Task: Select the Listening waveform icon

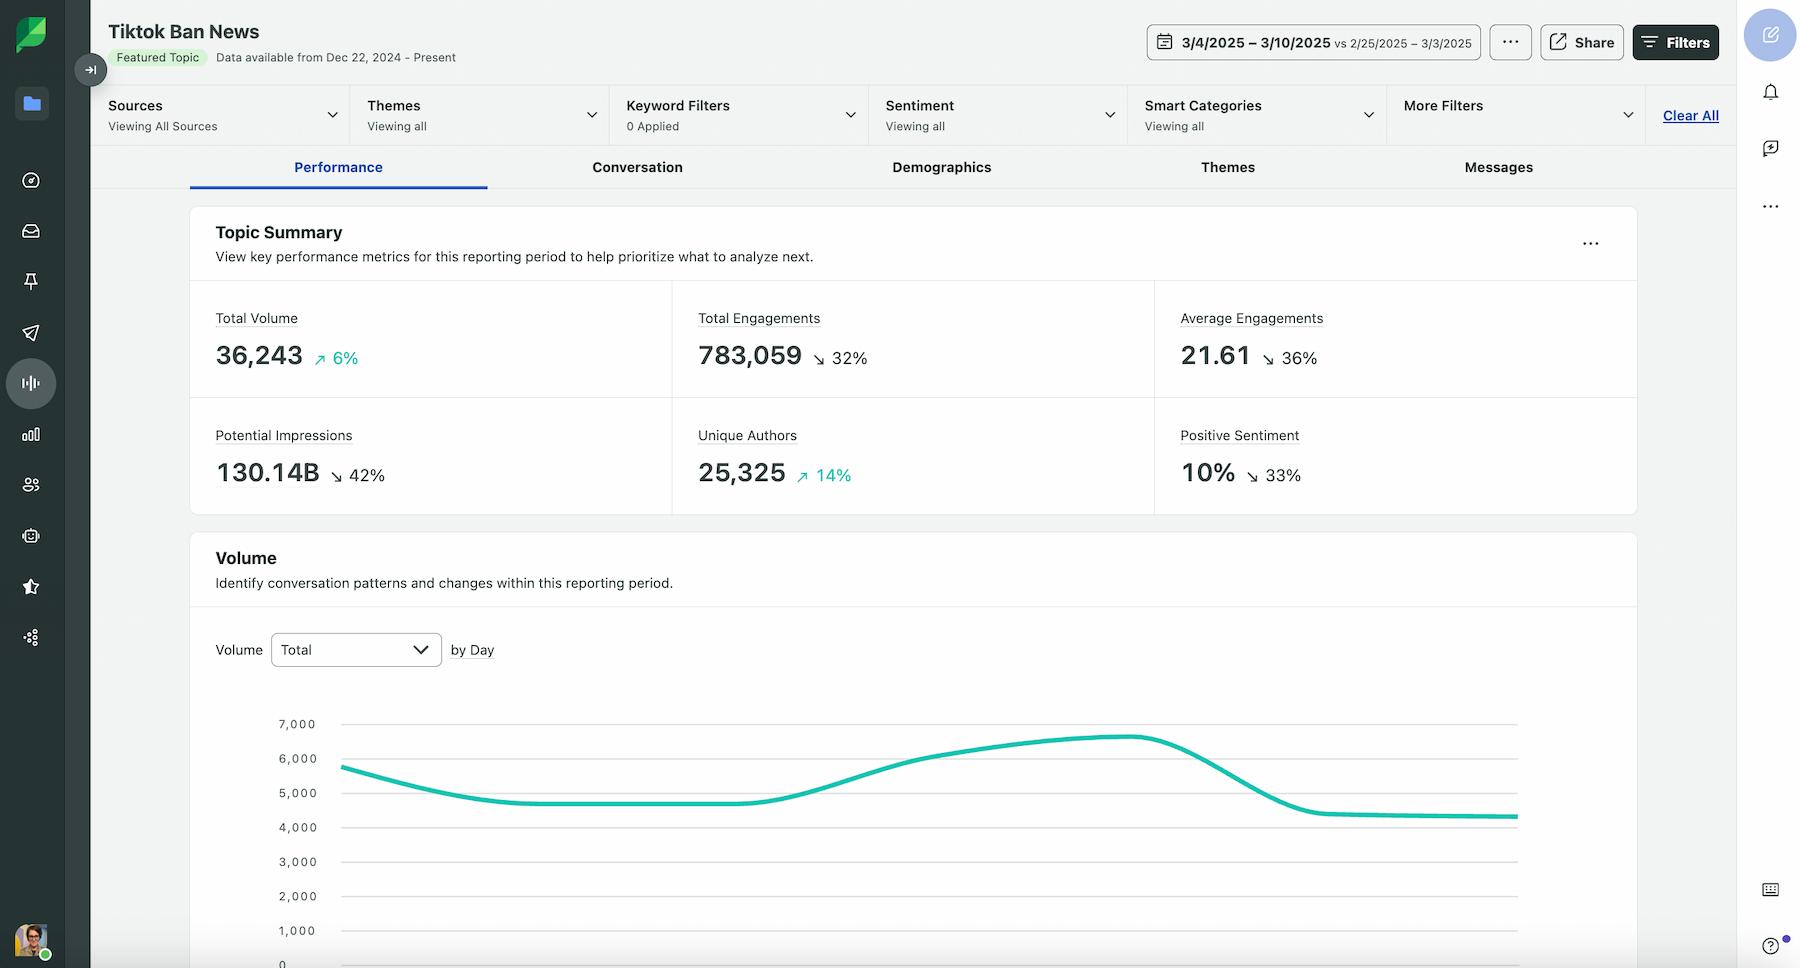Action: [x=31, y=383]
